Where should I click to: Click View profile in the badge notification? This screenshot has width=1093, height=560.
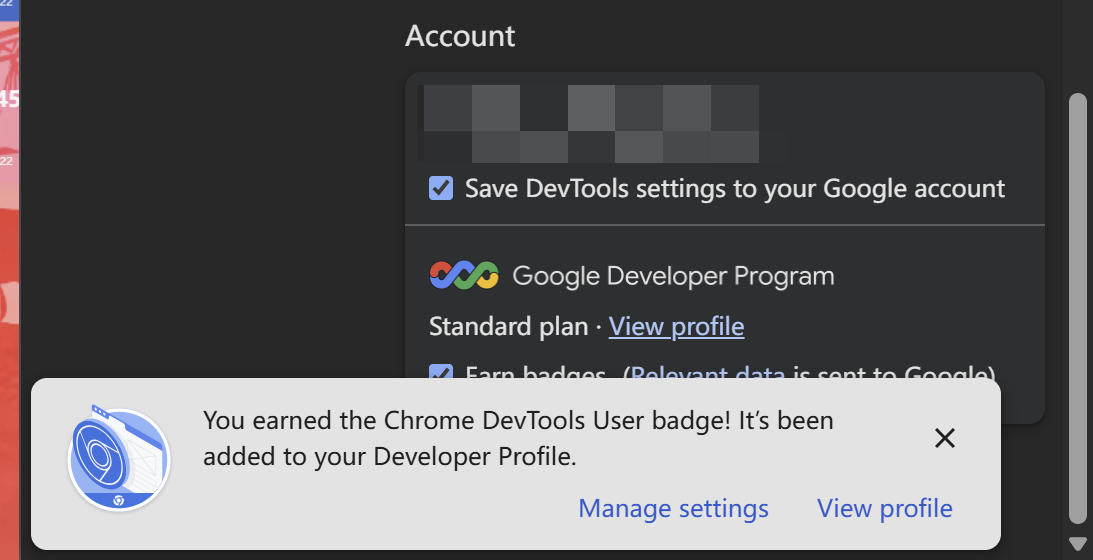click(884, 508)
